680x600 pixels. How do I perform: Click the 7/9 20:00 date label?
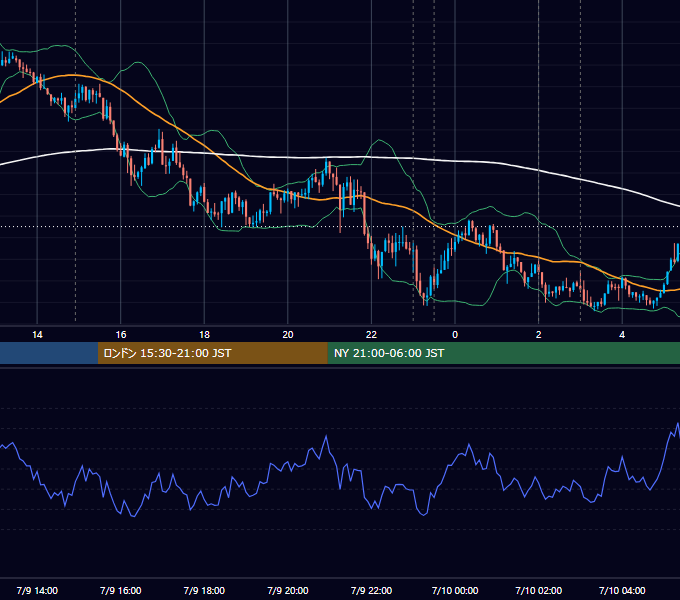pos(288,590)
